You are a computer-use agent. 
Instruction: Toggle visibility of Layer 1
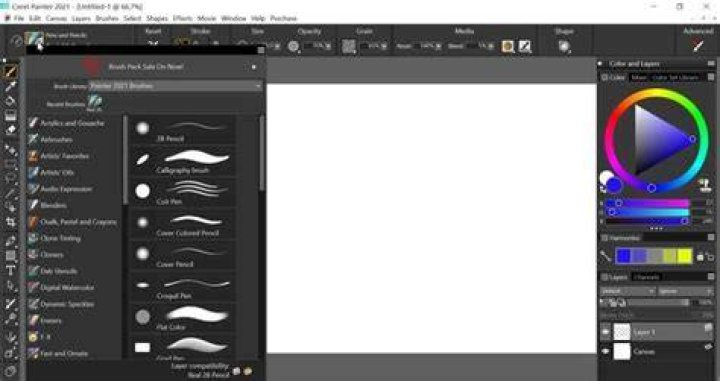pos(606,331)
